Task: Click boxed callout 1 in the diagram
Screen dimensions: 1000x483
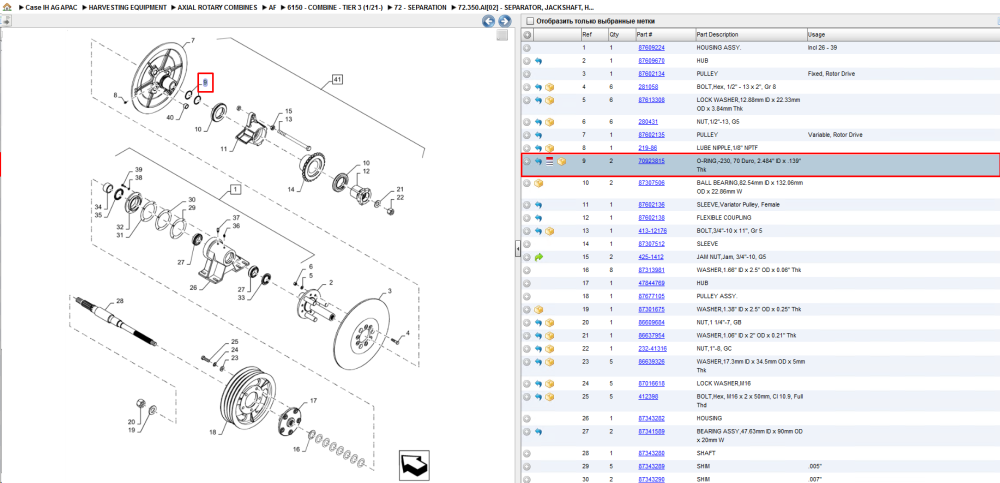Action: (235, 189)
